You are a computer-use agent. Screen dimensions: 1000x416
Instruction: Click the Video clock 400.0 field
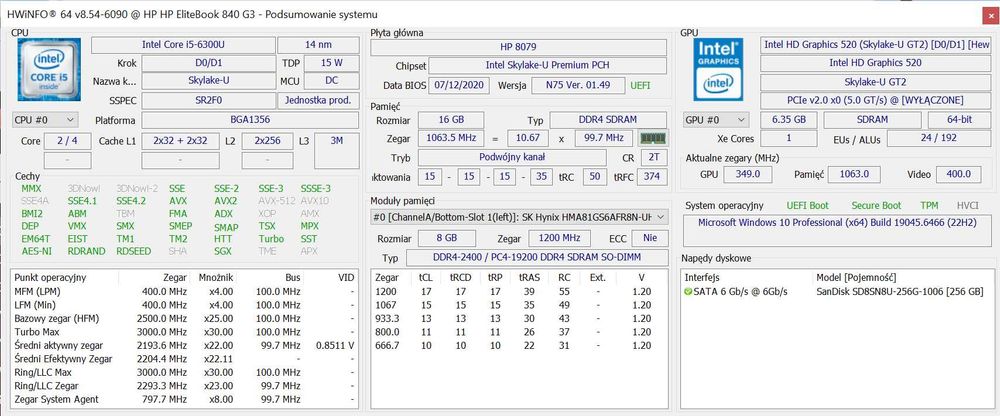959,174
